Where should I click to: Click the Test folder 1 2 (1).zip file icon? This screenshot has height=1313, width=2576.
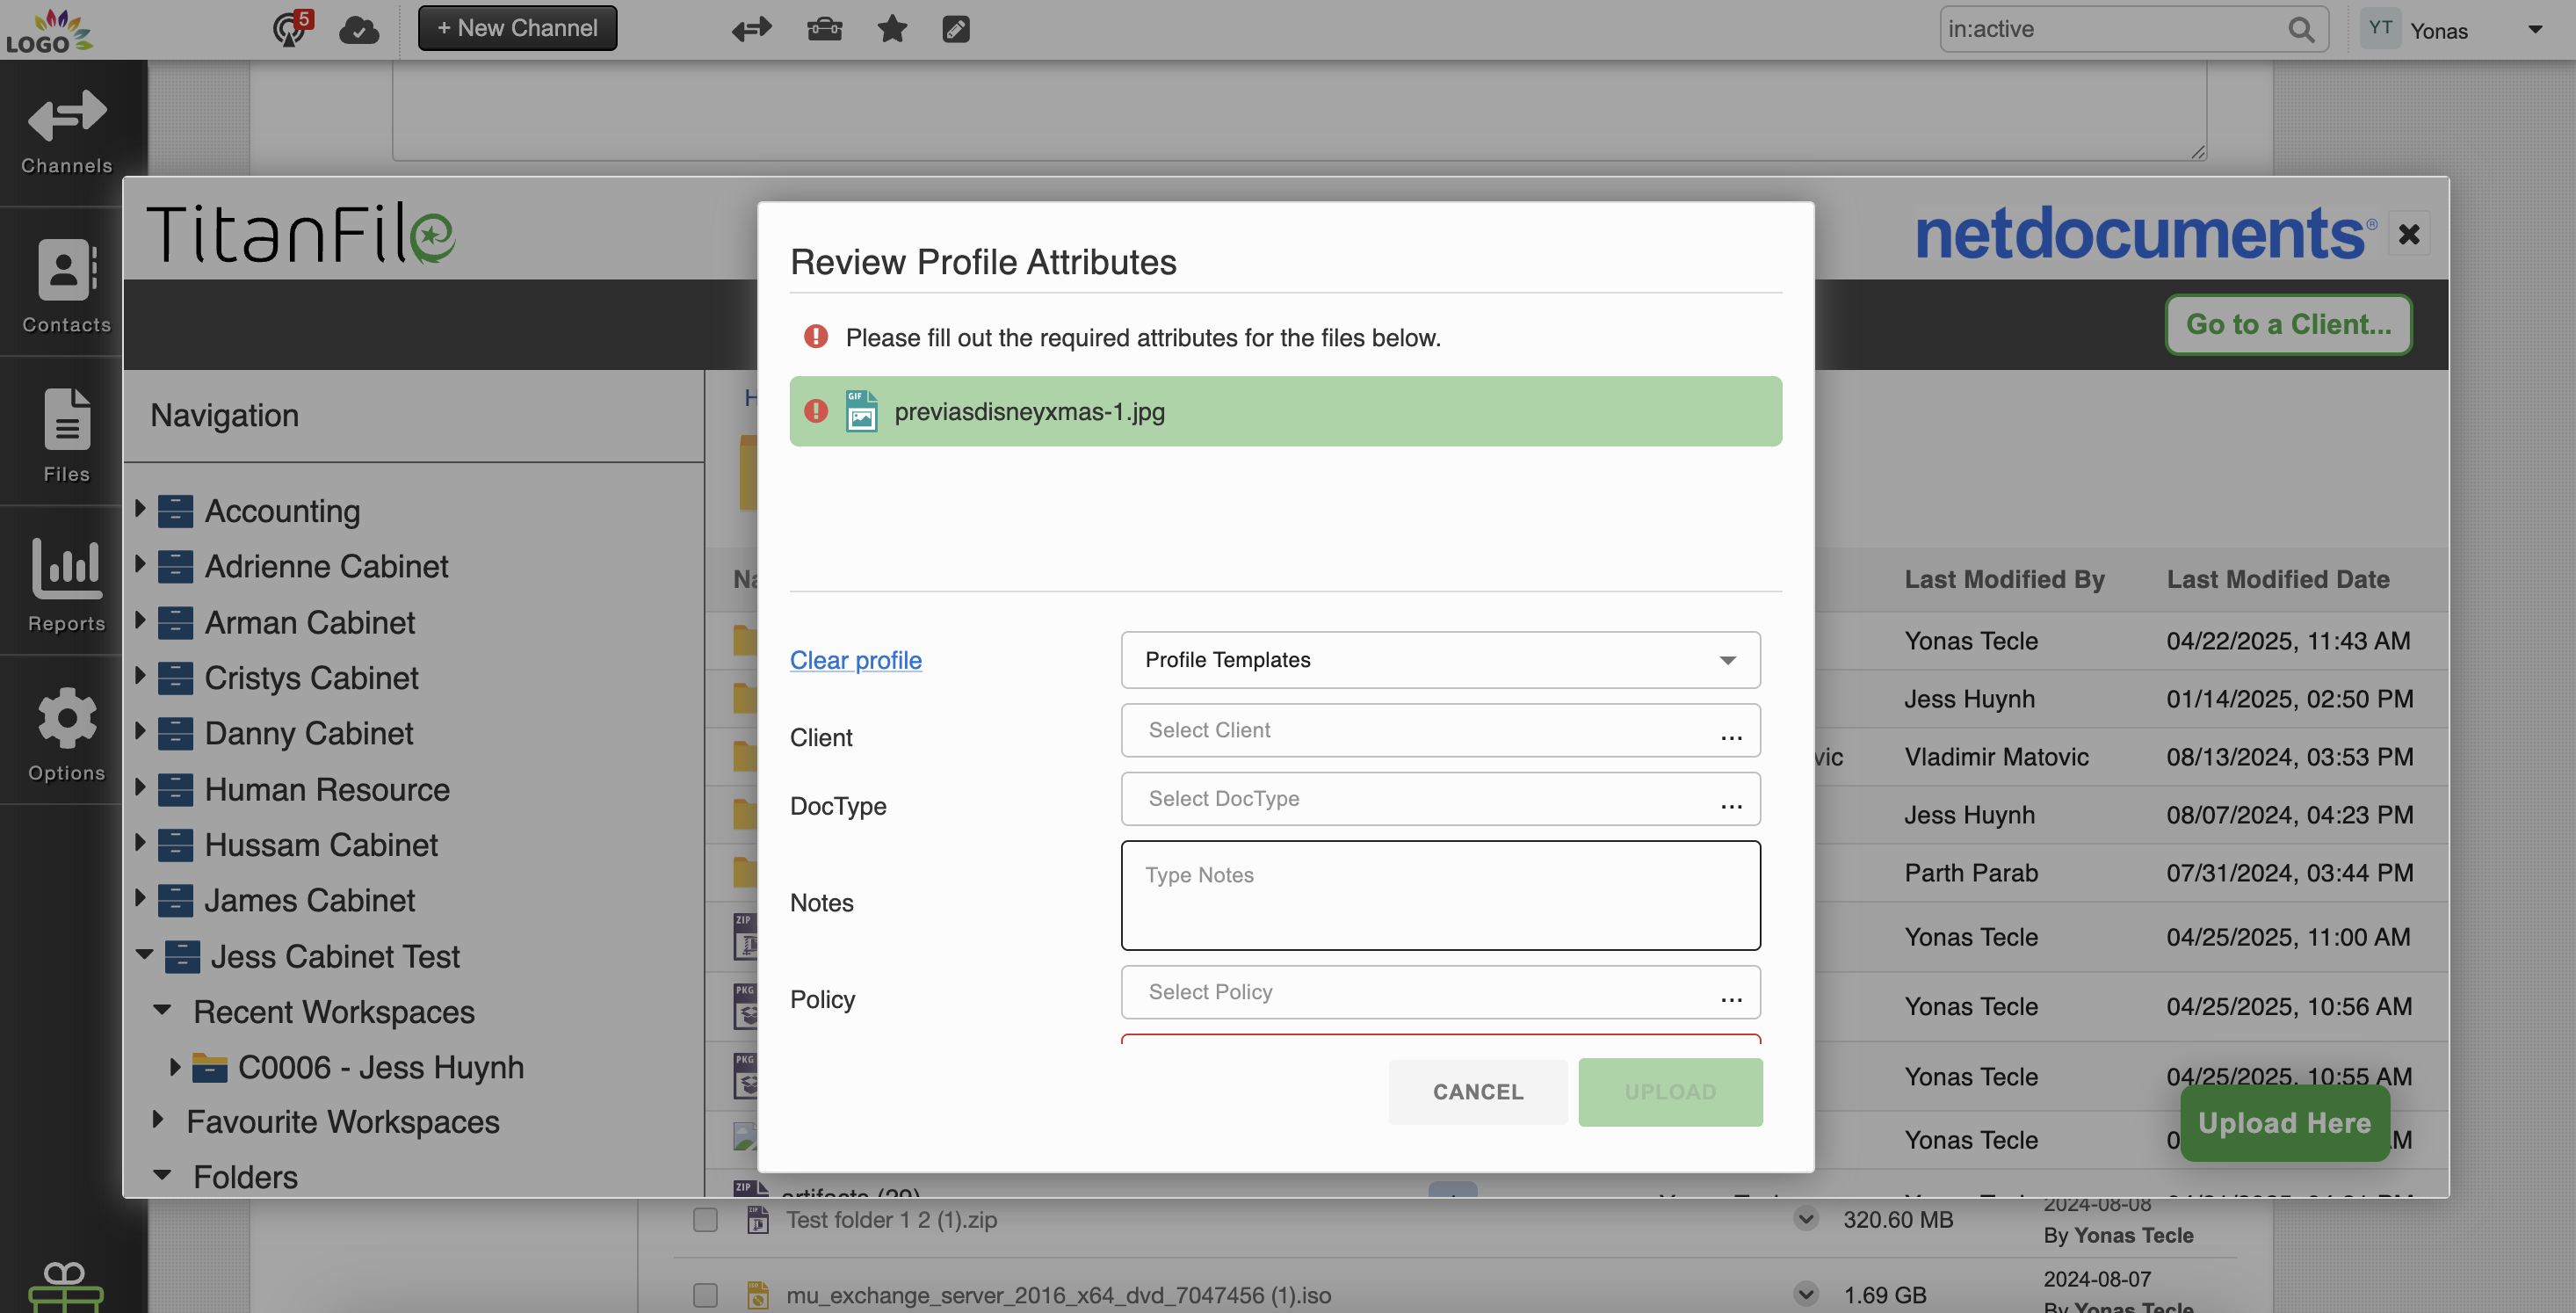[758, 1219]
